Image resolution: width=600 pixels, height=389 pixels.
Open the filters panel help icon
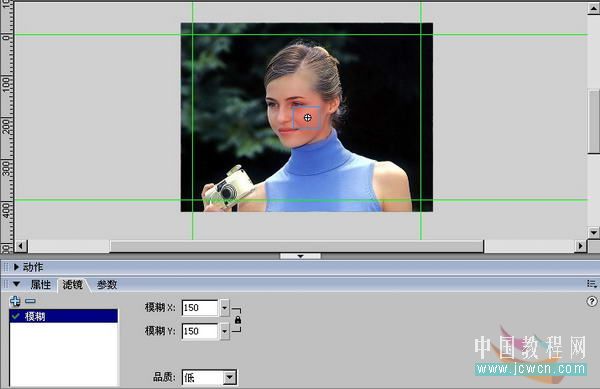tap(592, 302)
